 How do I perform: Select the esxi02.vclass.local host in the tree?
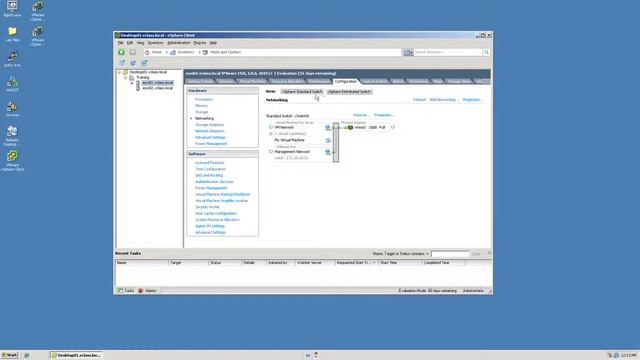point(158,88)
